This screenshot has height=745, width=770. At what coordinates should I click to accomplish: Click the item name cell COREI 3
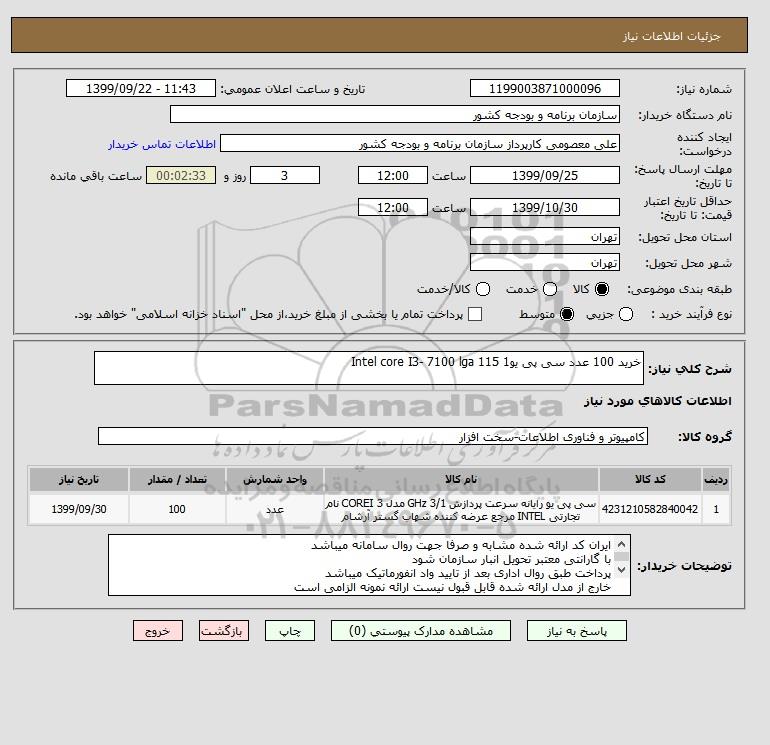(461, 509)
